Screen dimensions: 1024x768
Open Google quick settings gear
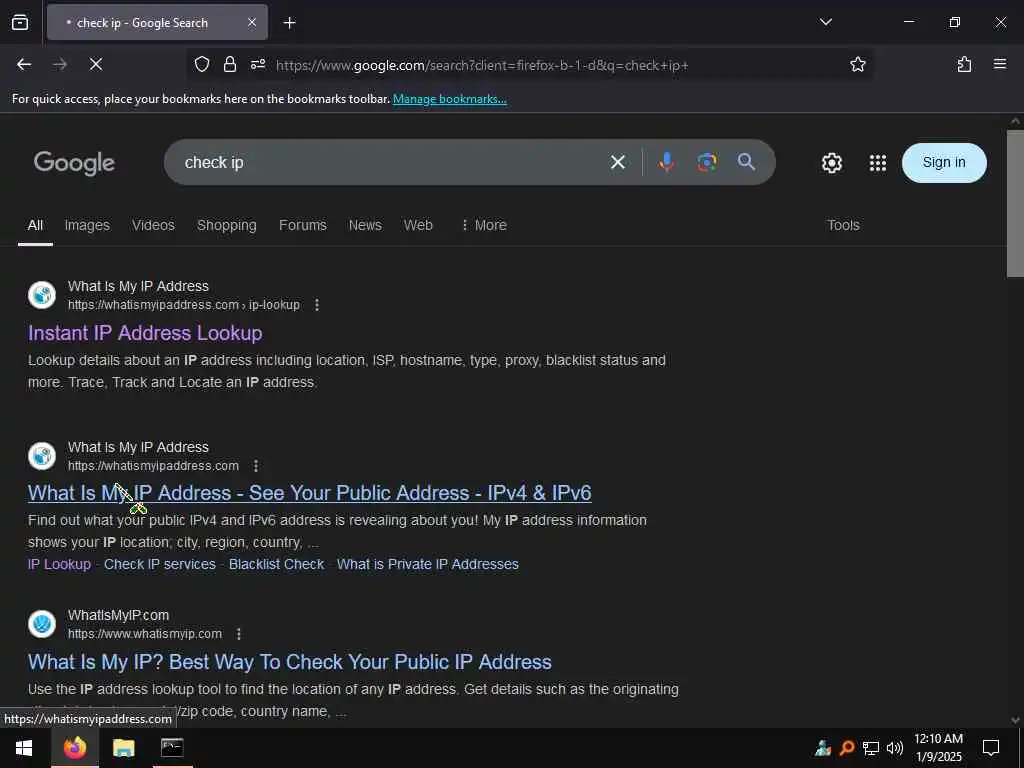pos(831,163)
